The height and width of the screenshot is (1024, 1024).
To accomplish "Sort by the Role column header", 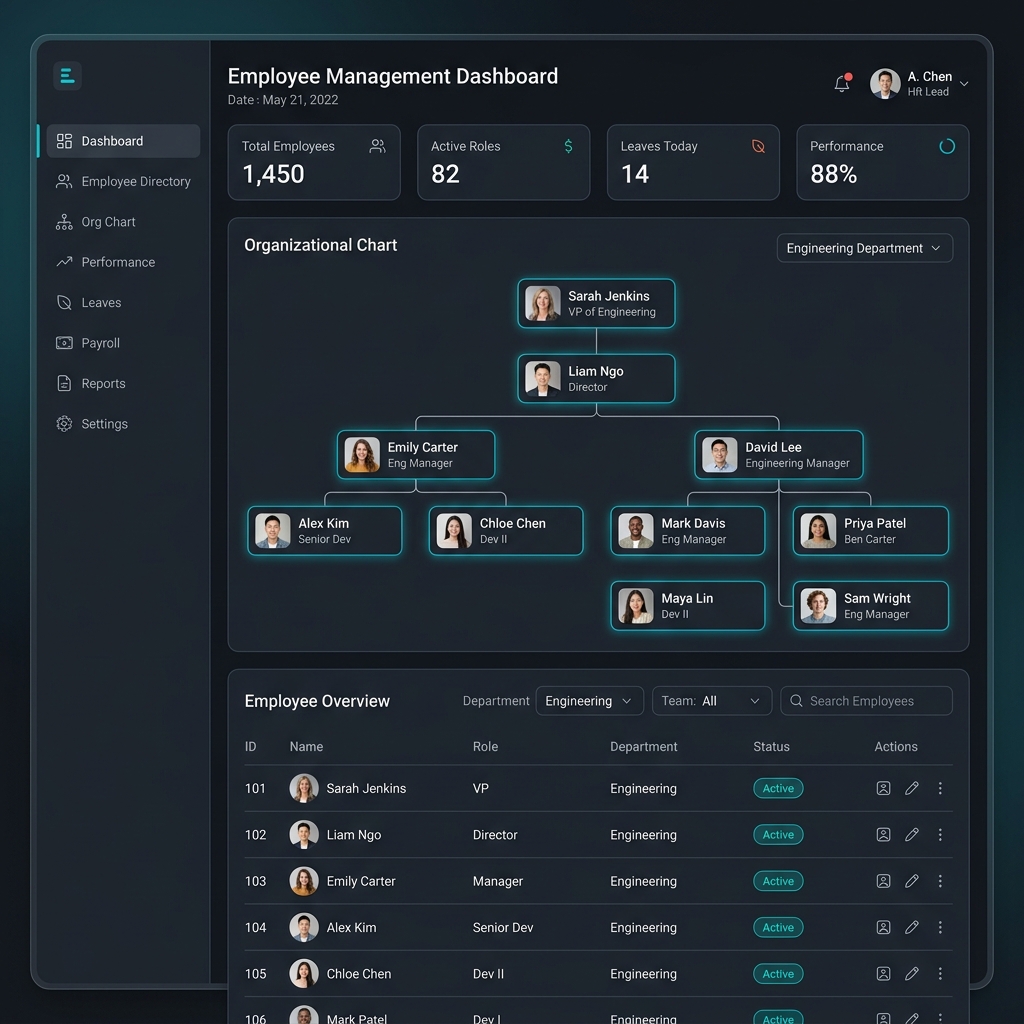I will 485,746.
